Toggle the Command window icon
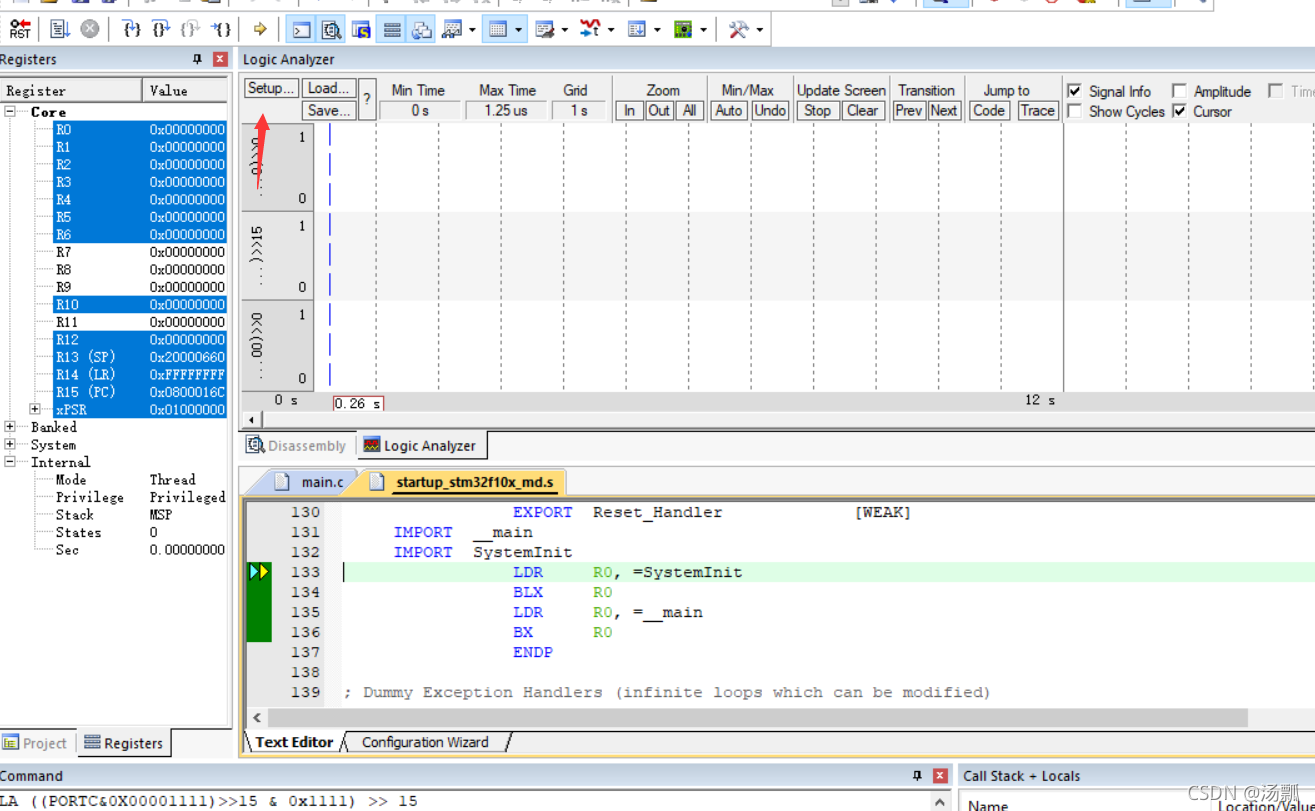Viewport: 1315px width, 811px height. [301, 29]
